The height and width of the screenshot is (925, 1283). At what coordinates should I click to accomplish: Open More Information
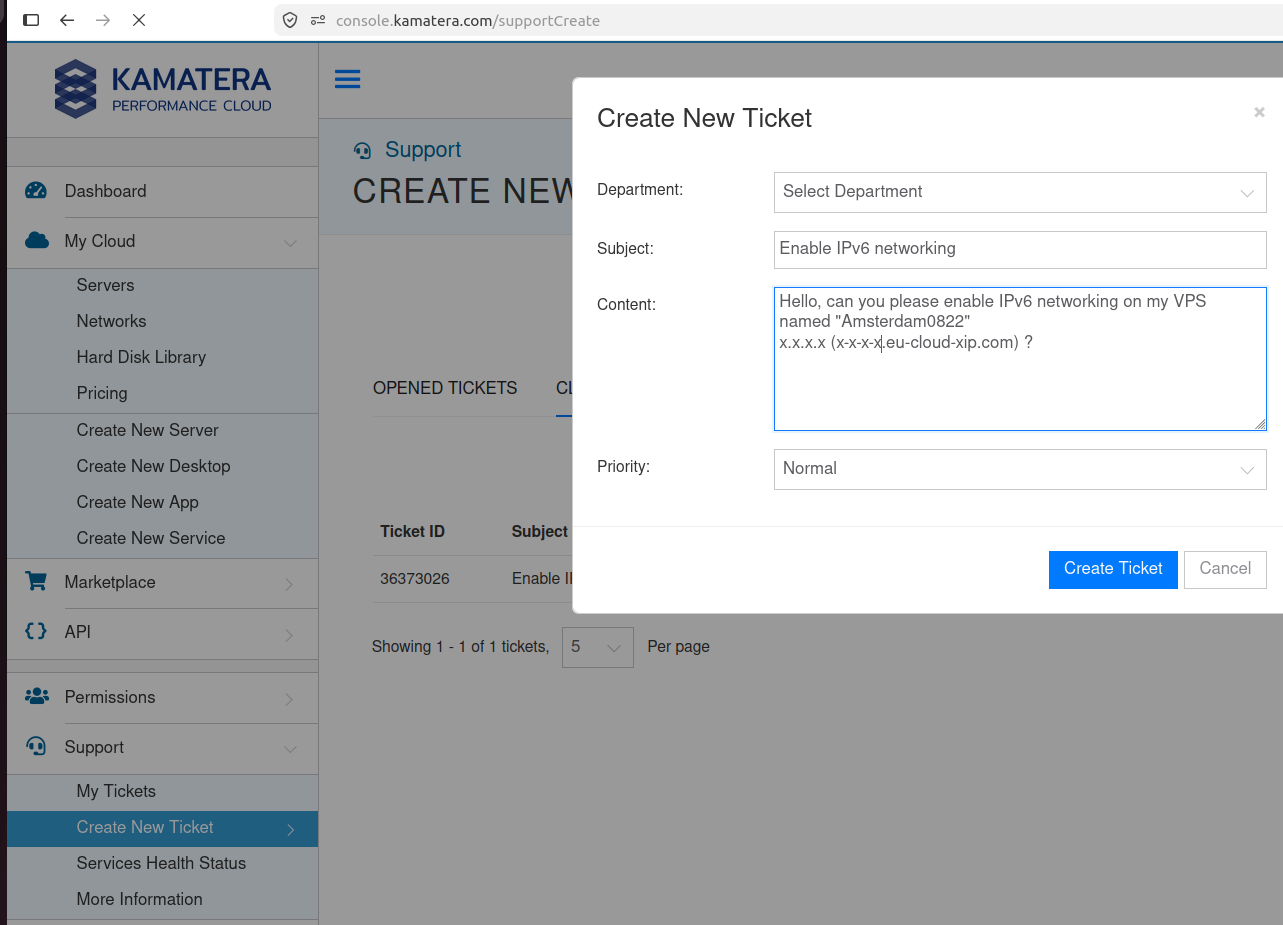click(x=139, y=899)
